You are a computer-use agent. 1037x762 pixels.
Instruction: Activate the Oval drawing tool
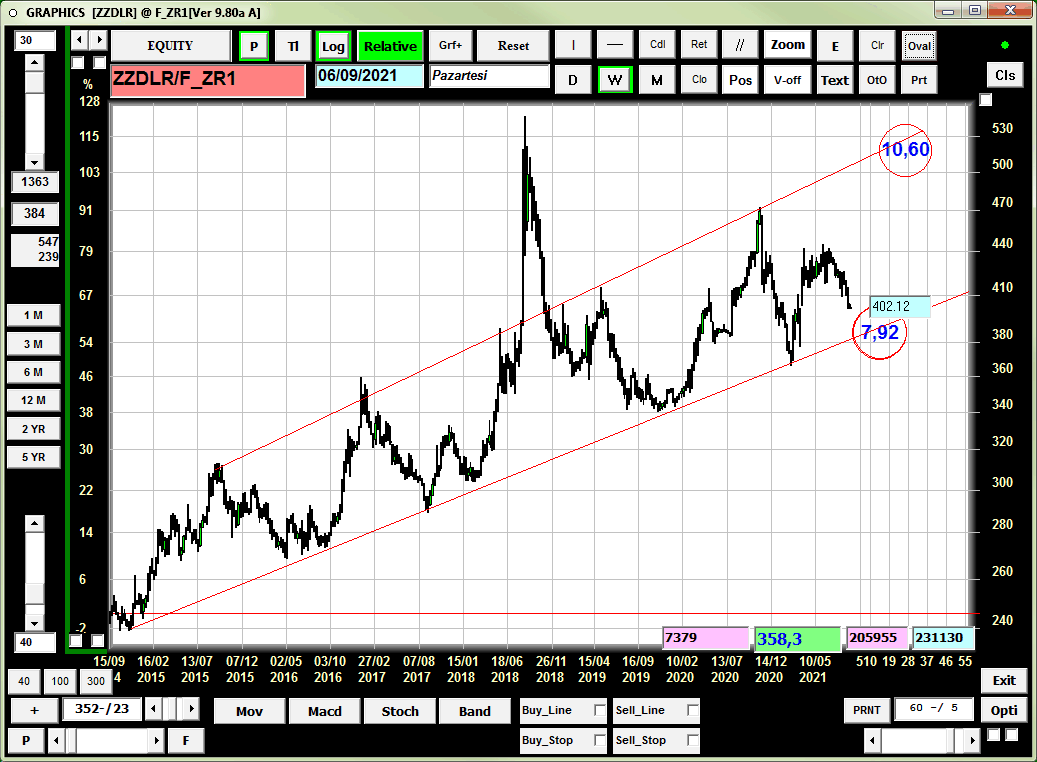pos(919,46)
